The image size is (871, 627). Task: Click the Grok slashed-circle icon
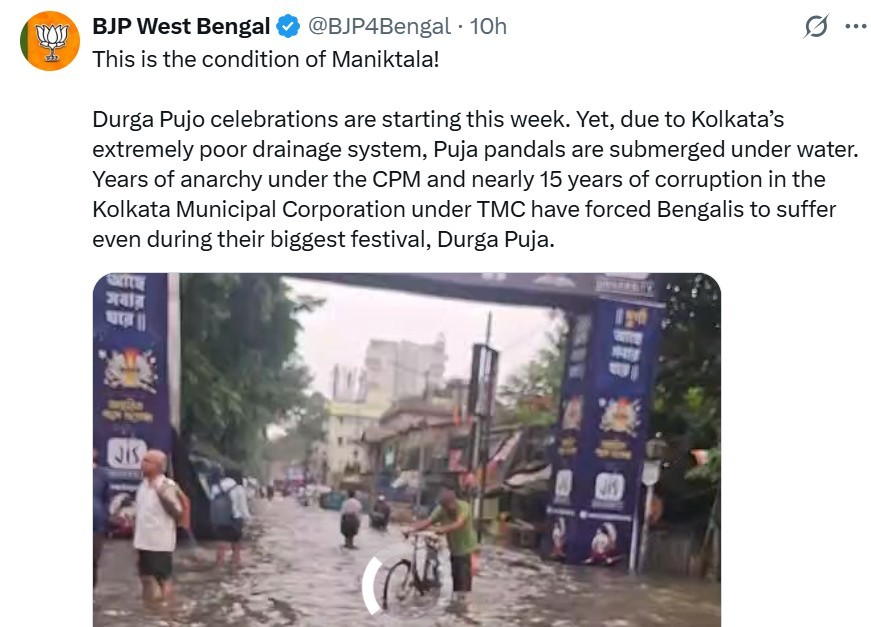click(816, 27)
